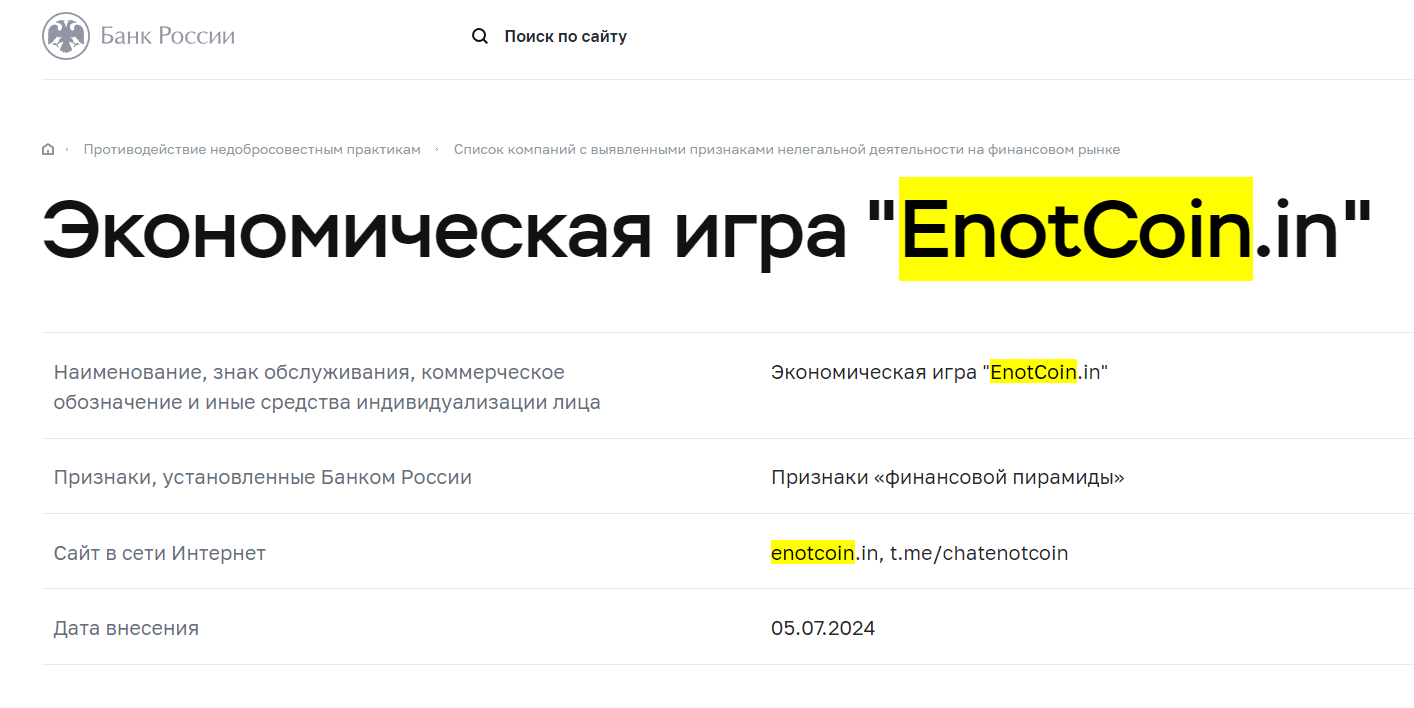
Task: Open 'Список компаний с выявленными признаками' breadcrumb
Action: (x=787, y=150)
